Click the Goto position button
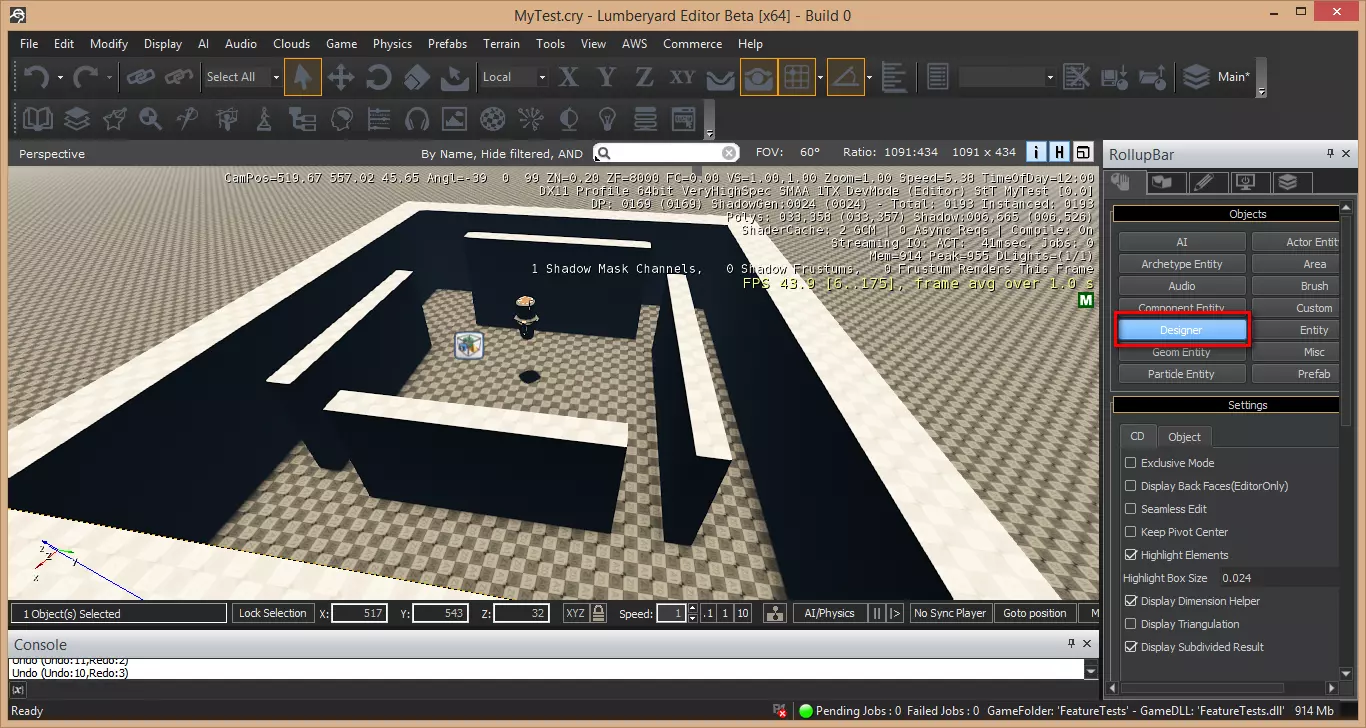Image resolution: width=1366 pixels, height=728 pixels. 1034,613
